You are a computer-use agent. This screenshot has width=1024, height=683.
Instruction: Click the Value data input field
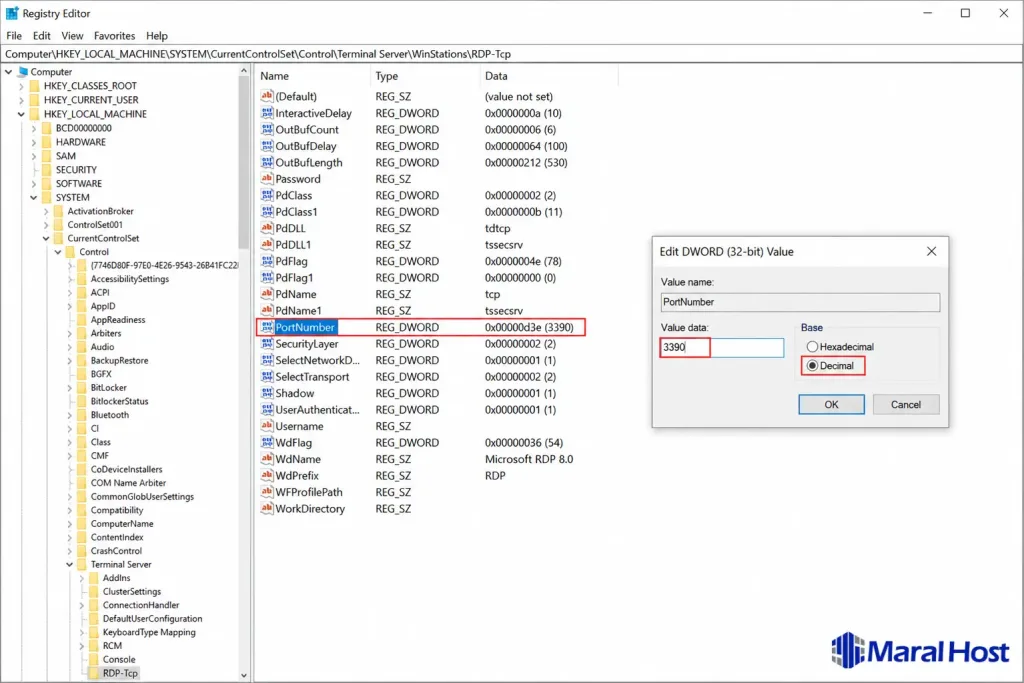pyautogui.click(x=722, y=347)
